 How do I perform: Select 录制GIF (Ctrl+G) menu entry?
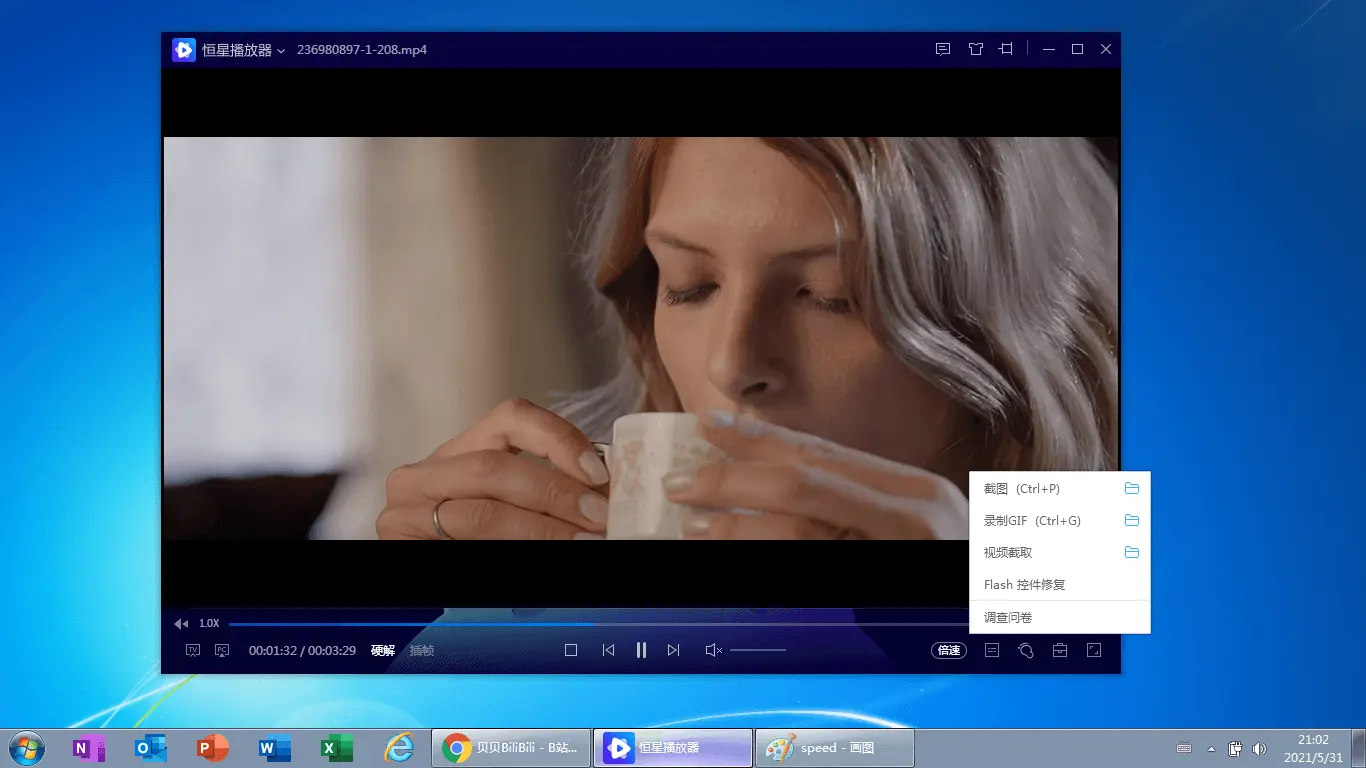tap(1060, 520)
